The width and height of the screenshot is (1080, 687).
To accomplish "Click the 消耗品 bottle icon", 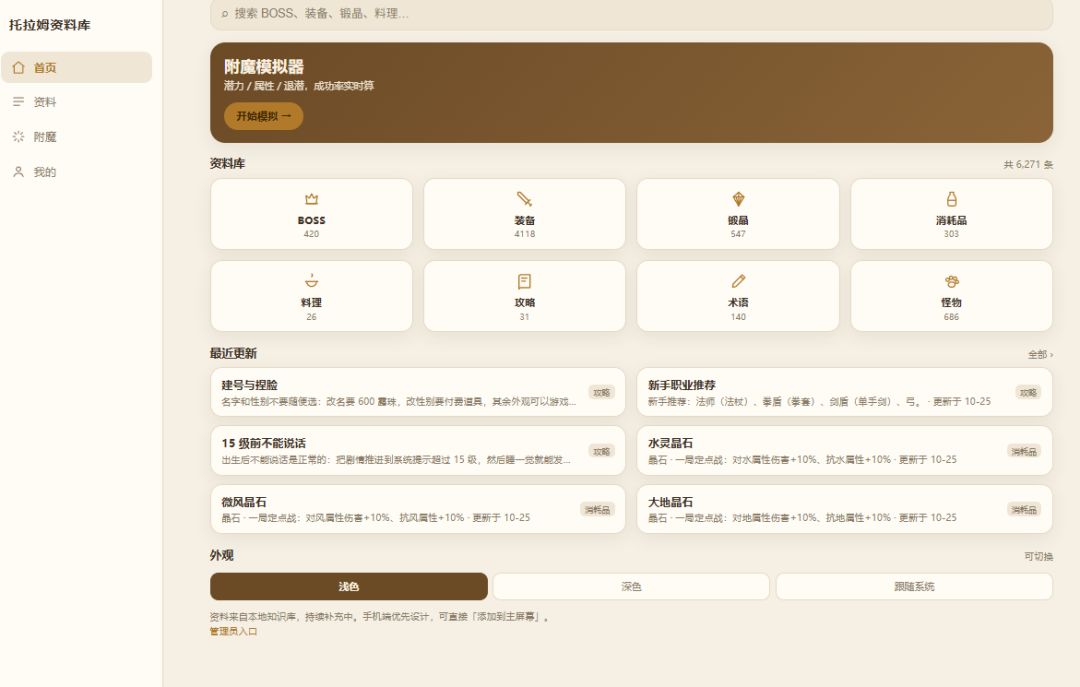I will (x=951, y=199).
